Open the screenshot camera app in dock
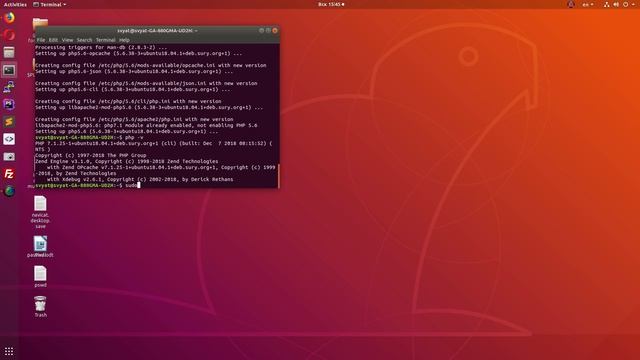Screen dimensions: 640x360 9,157
